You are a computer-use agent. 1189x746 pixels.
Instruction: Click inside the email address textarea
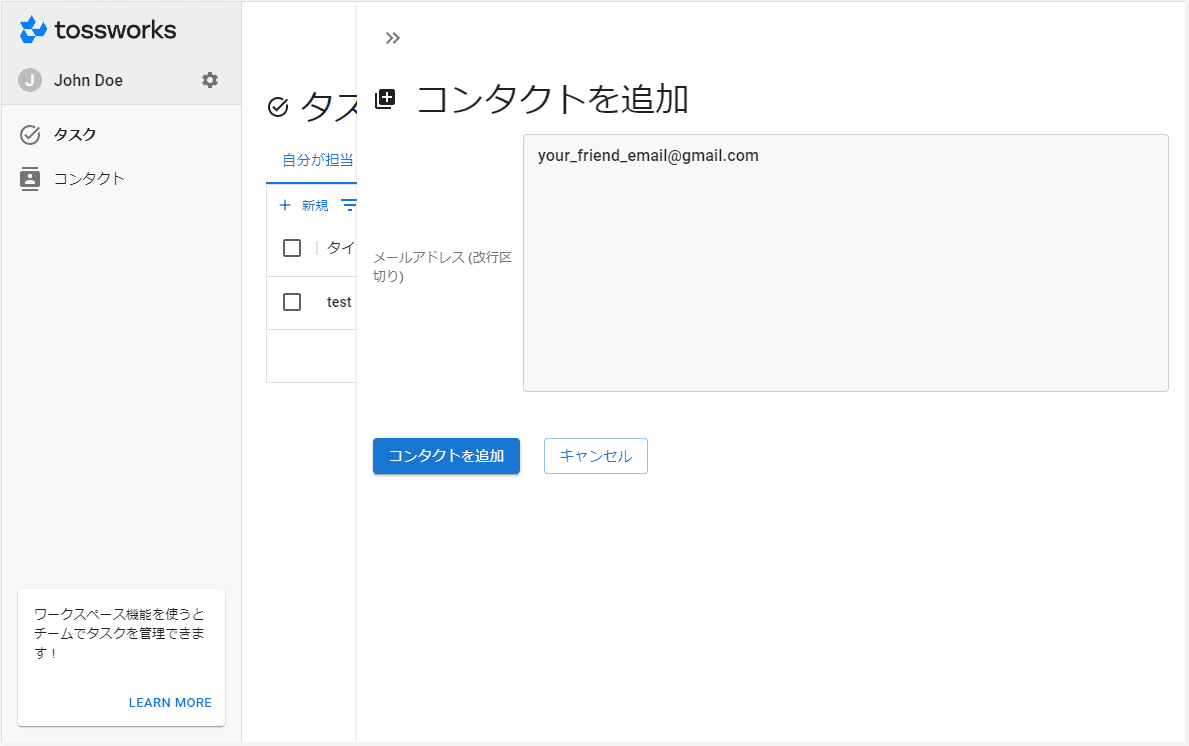coord(845,263)
